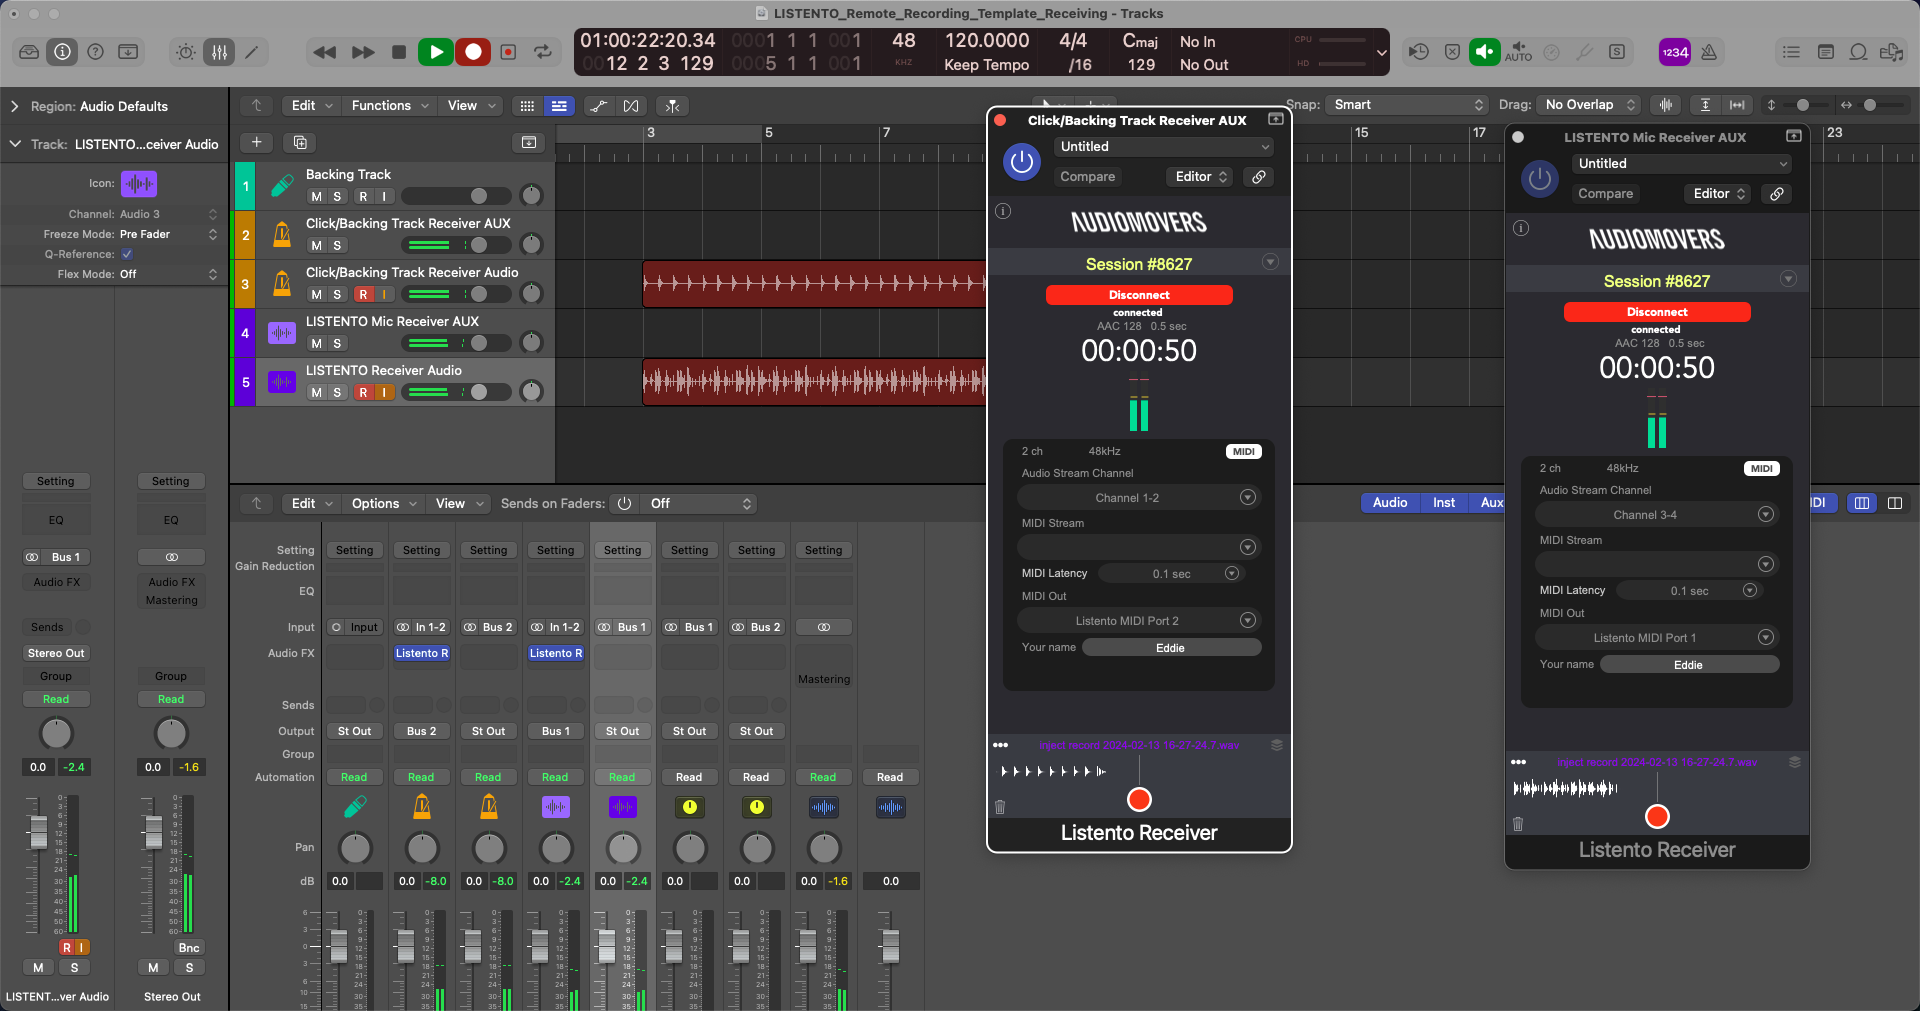Open the Mixer View menu

click(x=458, y=503)
